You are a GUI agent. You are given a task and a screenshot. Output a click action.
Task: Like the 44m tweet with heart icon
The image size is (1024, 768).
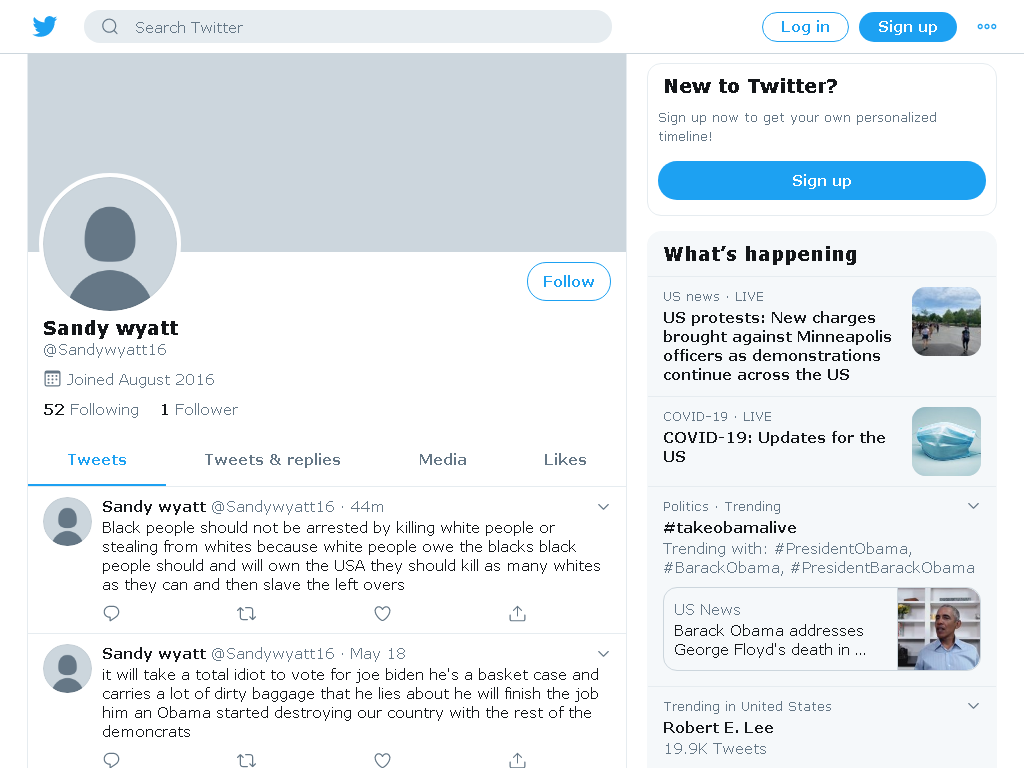[382, 613]
